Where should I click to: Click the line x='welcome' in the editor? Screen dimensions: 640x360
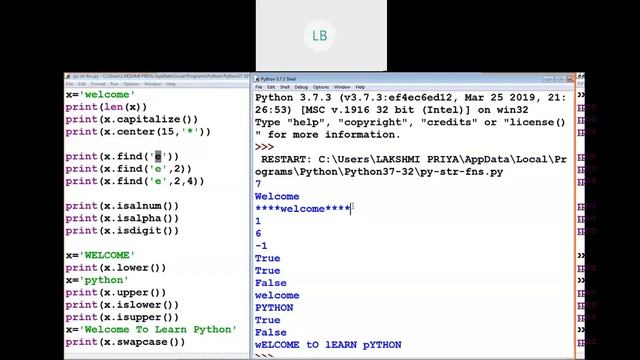[x=100, y=95]
